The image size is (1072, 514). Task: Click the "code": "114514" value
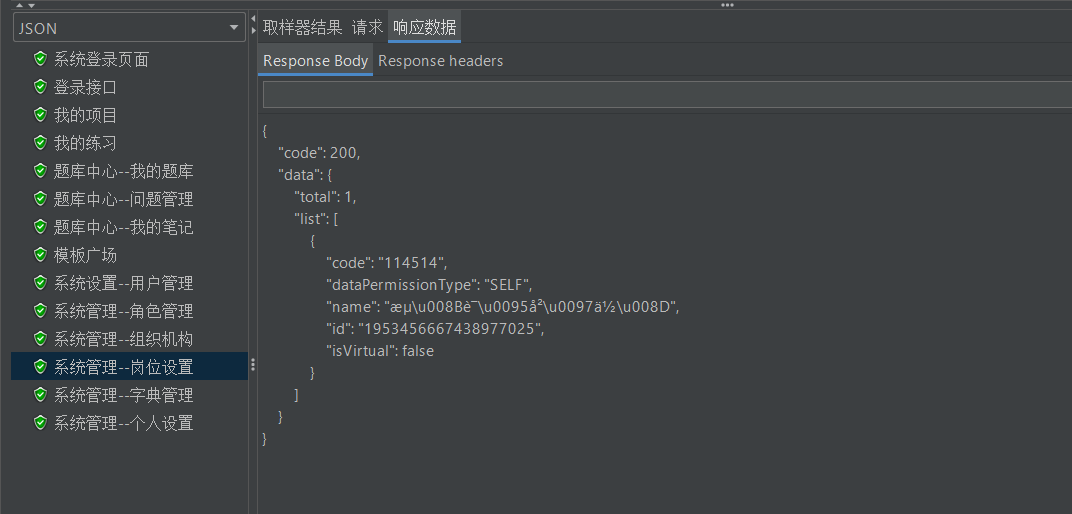point(410,263)
